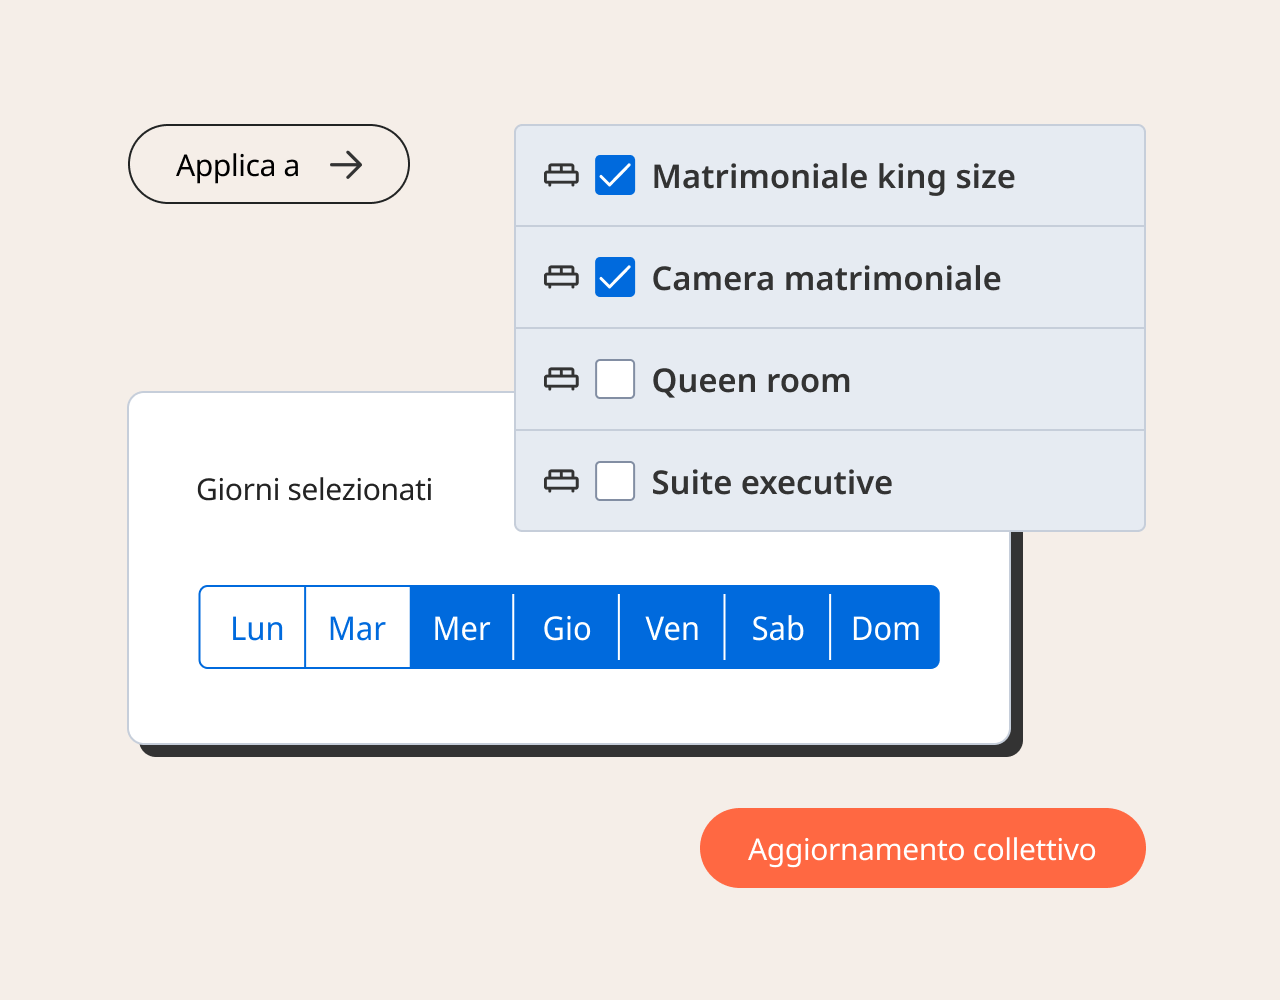Click the Queen room label
Screen dimensions: 1280x1000
[x=751, y=381]
